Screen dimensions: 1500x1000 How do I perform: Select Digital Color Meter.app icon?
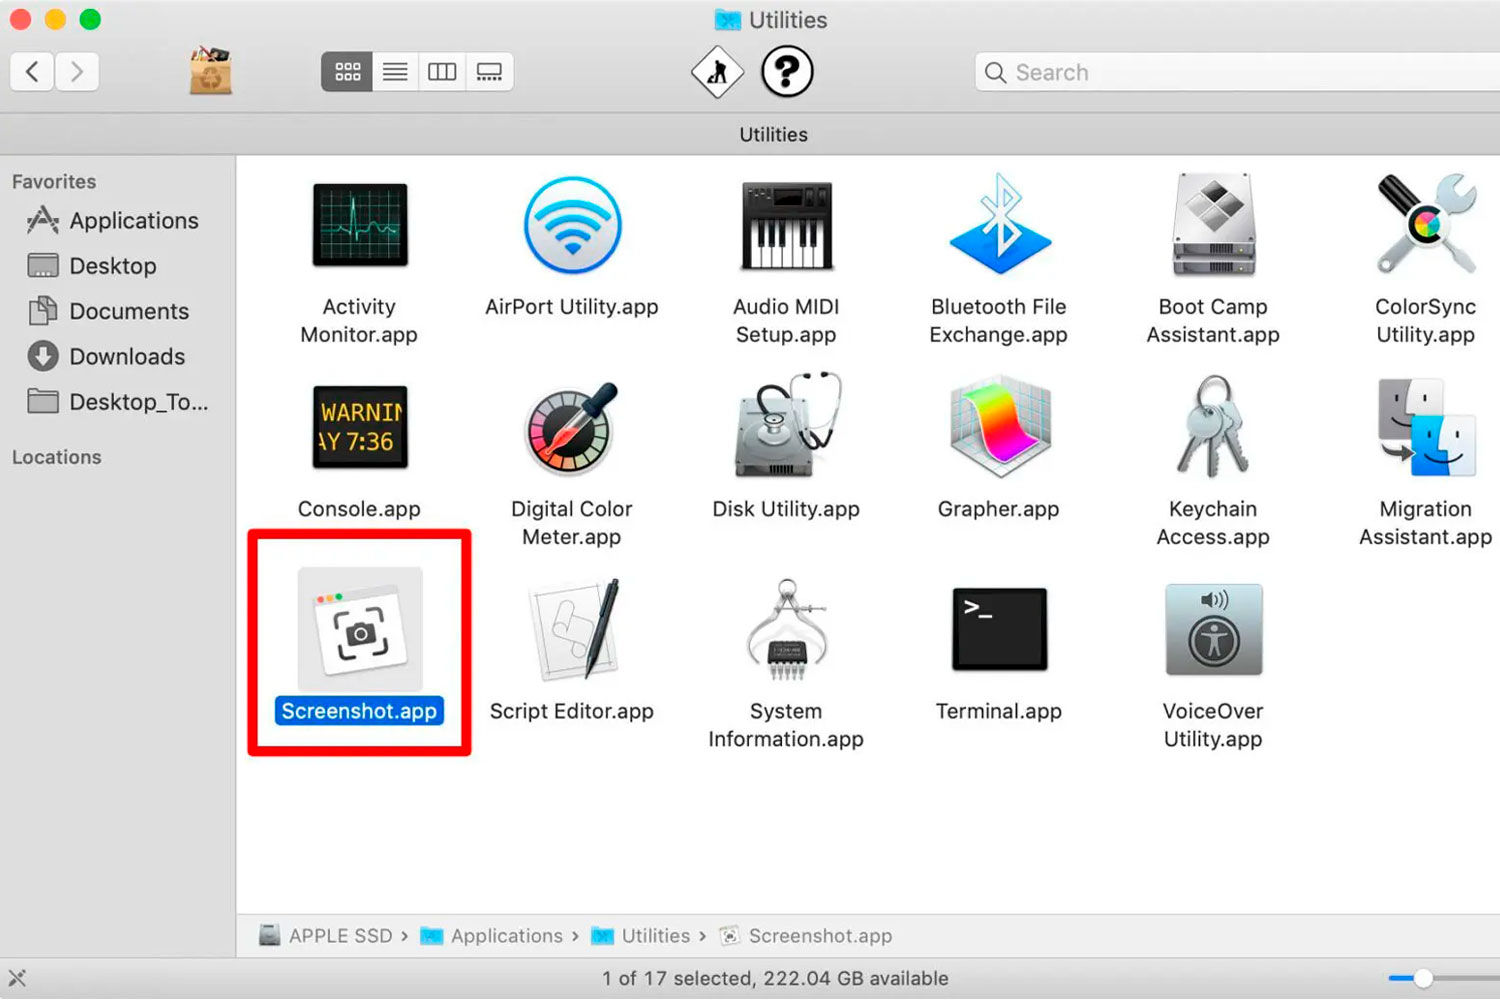[x=572, y=427]
